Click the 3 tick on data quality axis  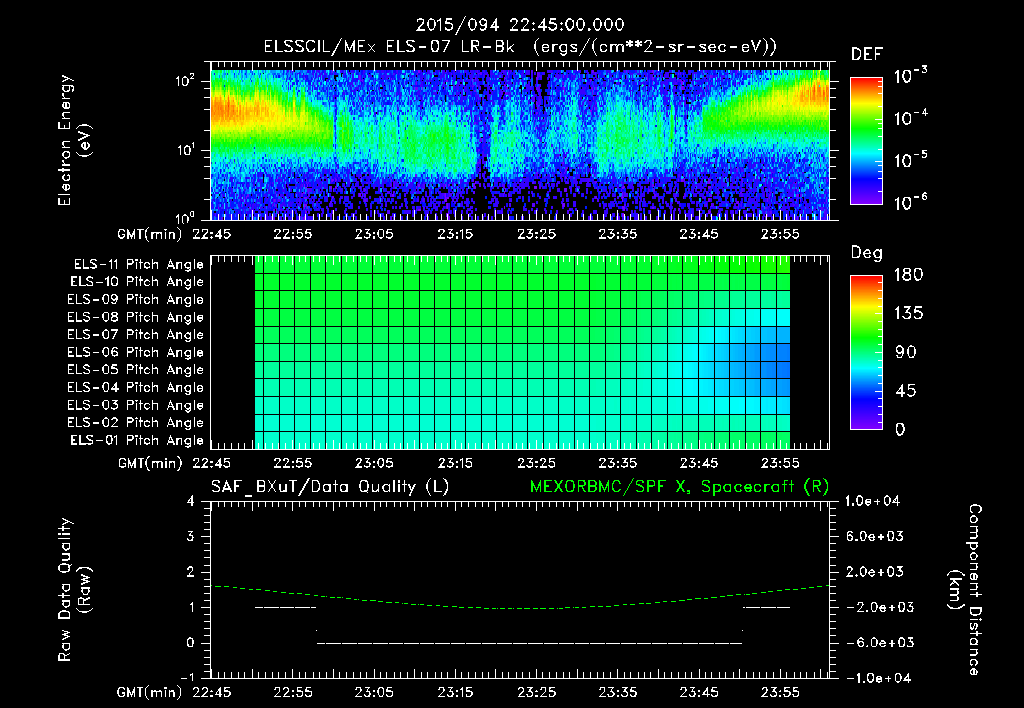(x=191, y=536)
